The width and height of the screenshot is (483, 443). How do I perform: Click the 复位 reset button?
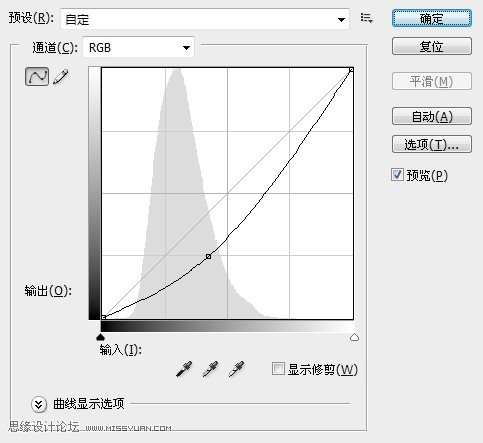pyautogui.click(x=432, y=46)
